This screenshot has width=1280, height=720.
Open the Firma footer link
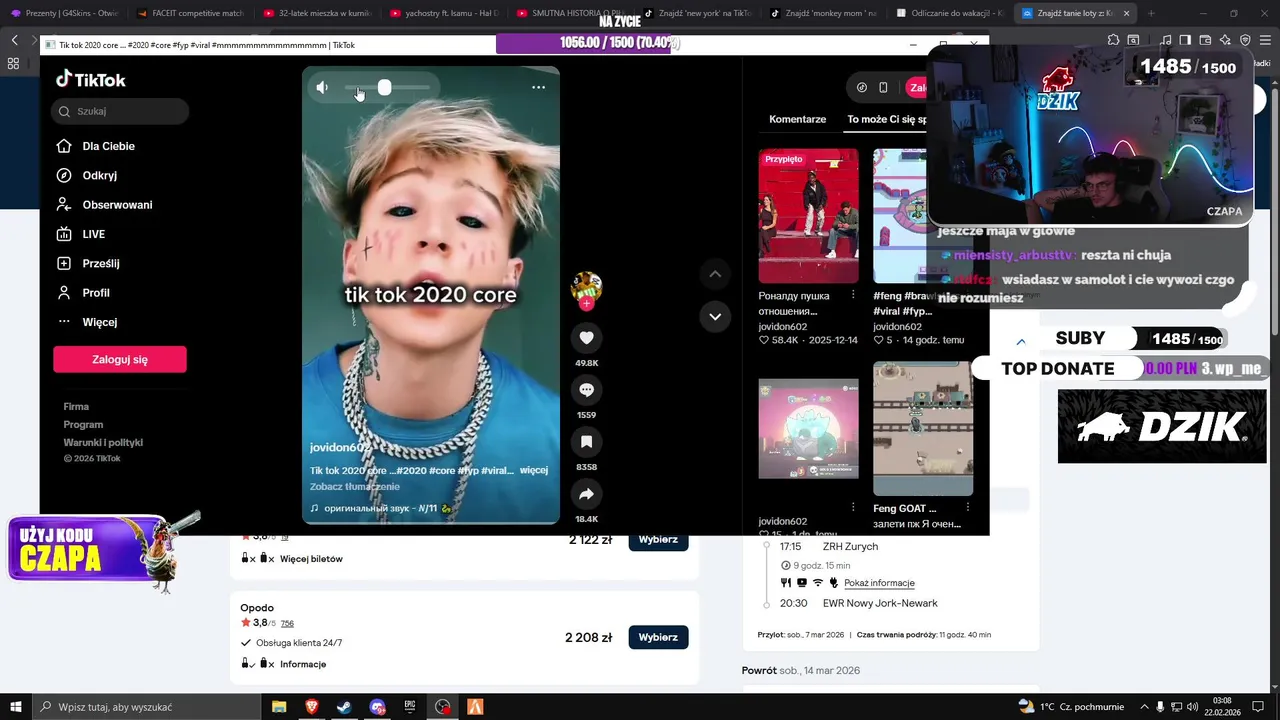pyautogui.click(x=76, y=407)
